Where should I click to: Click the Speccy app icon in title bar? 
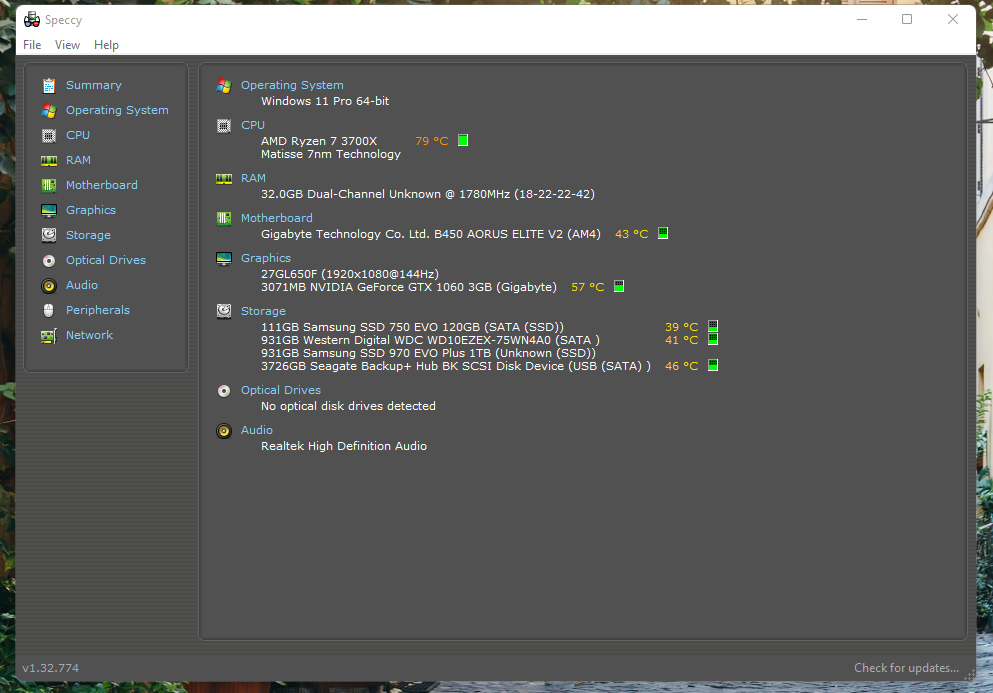tap(32, 20)
